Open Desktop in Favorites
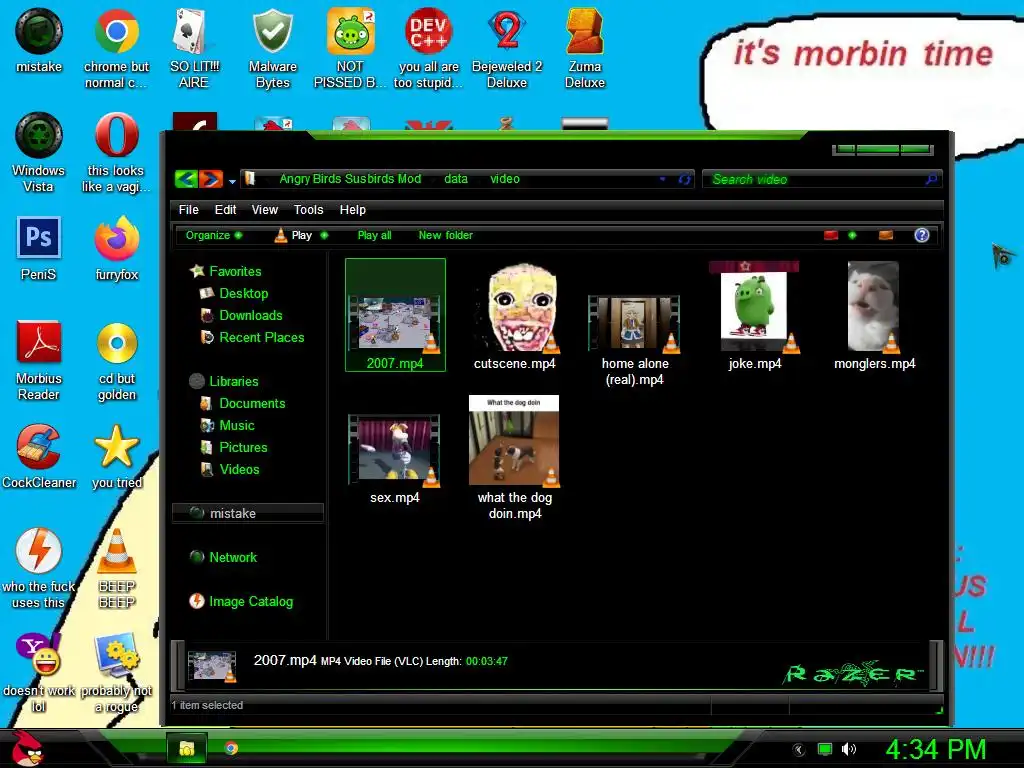 click(243, 293)
